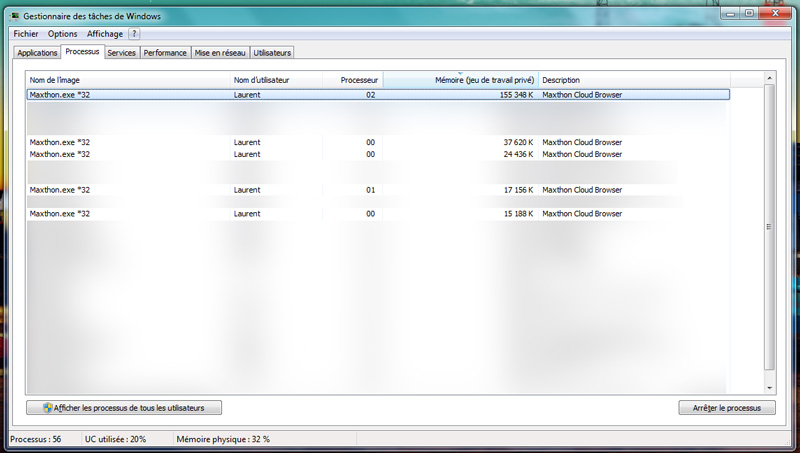Select the Processus tab
800x453 pixels.
click(x=82, y=52)
